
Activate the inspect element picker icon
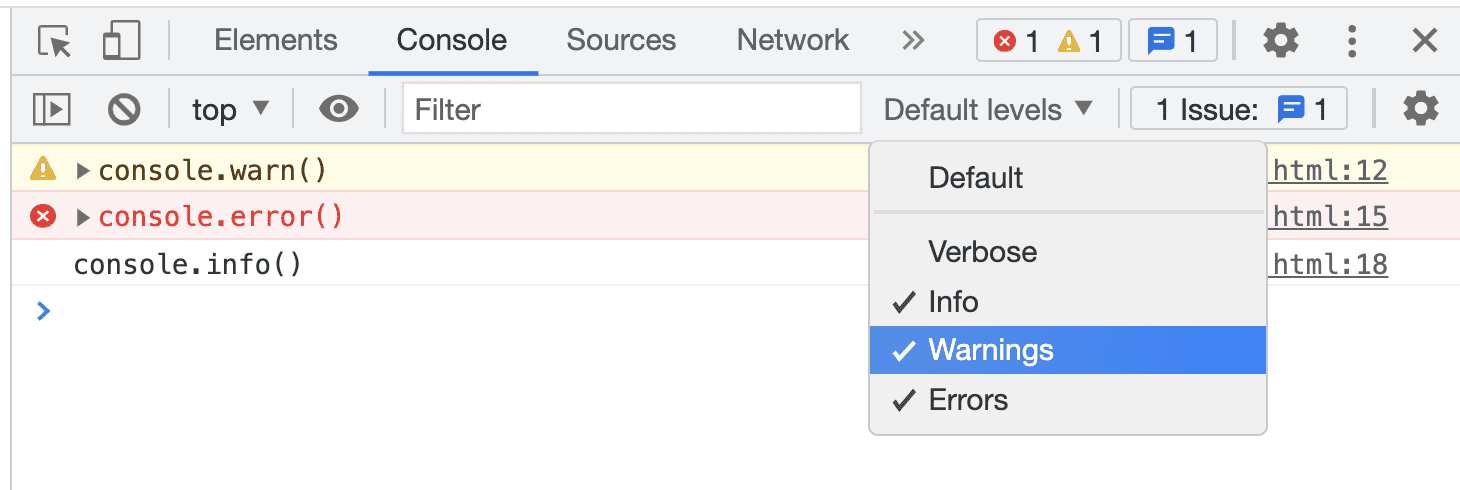[x=55, y=41]
